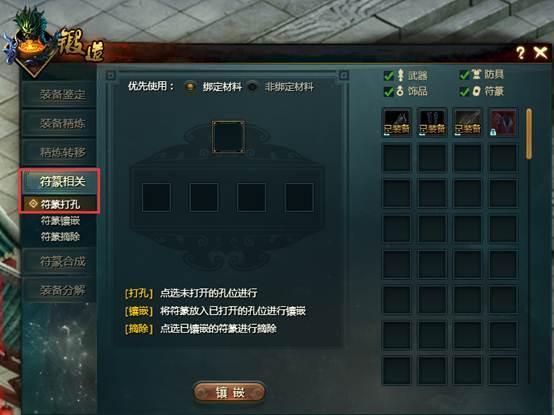Select the first equipped item icon
Viewport: 554px width, 415px height.
tap(397, 122)
